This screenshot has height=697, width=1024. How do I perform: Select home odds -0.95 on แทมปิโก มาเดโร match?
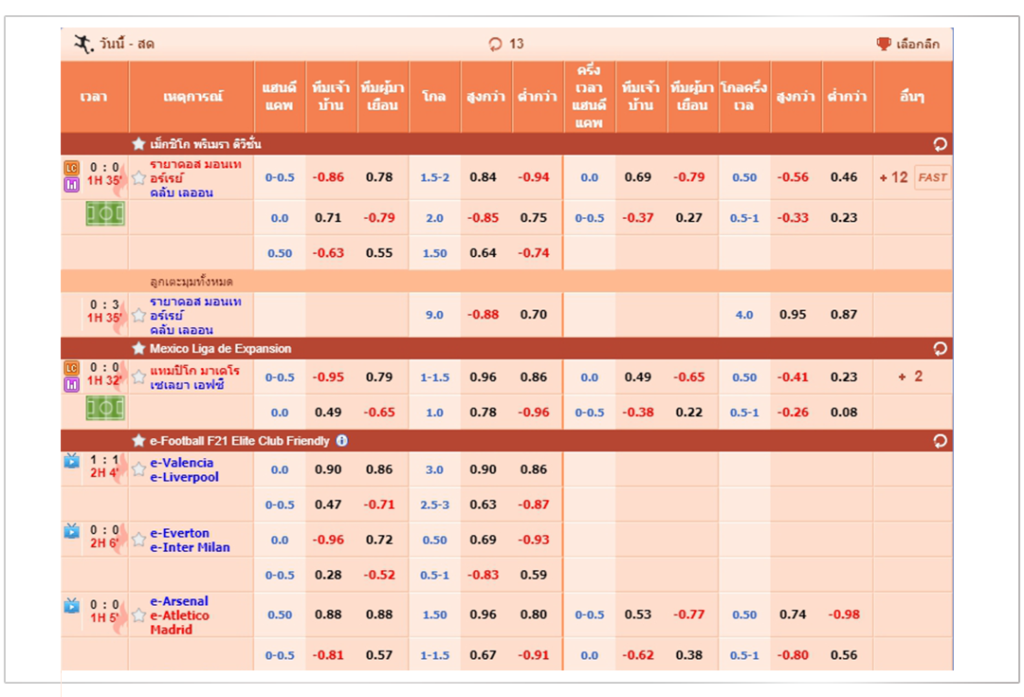coord(328,377)
